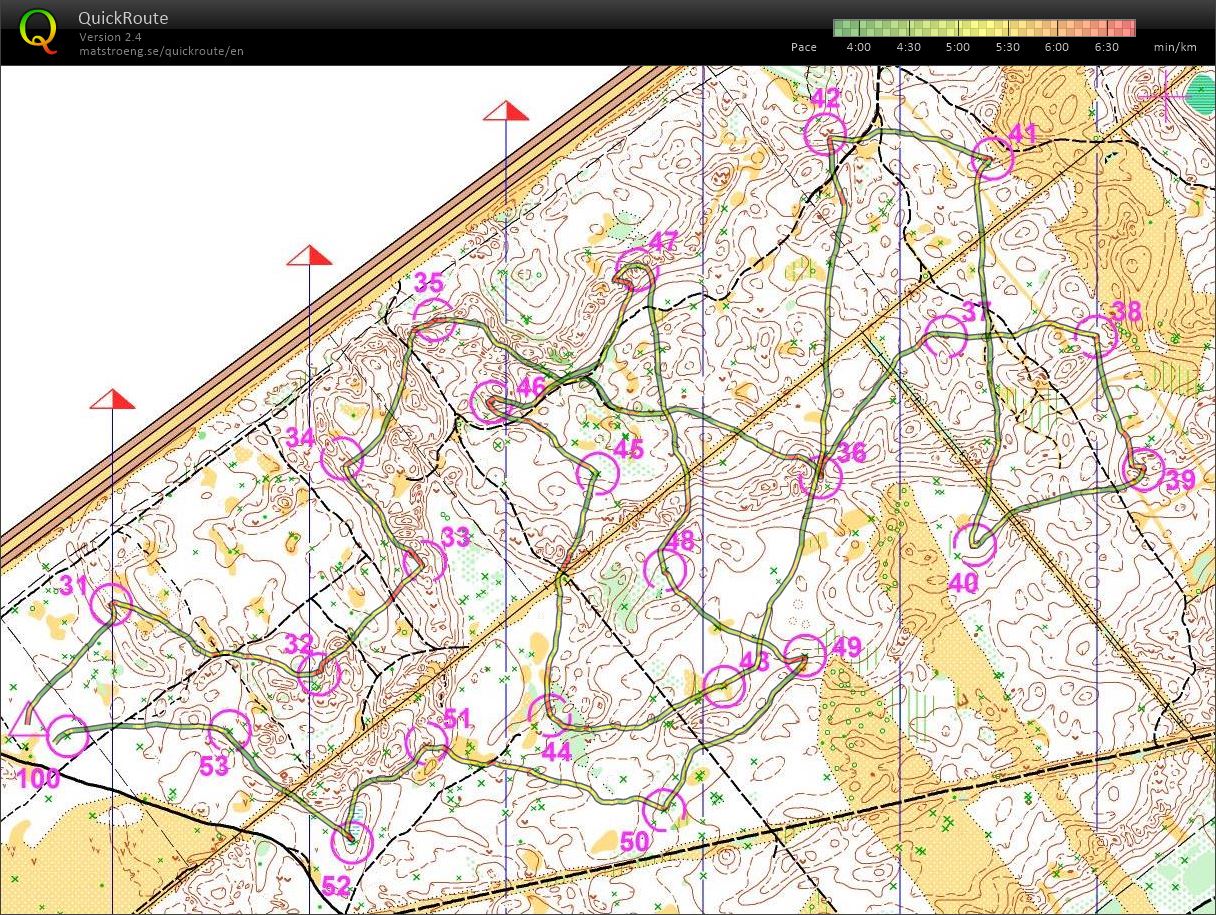
Task: Select control circle 36
Action: click(820, 476)
